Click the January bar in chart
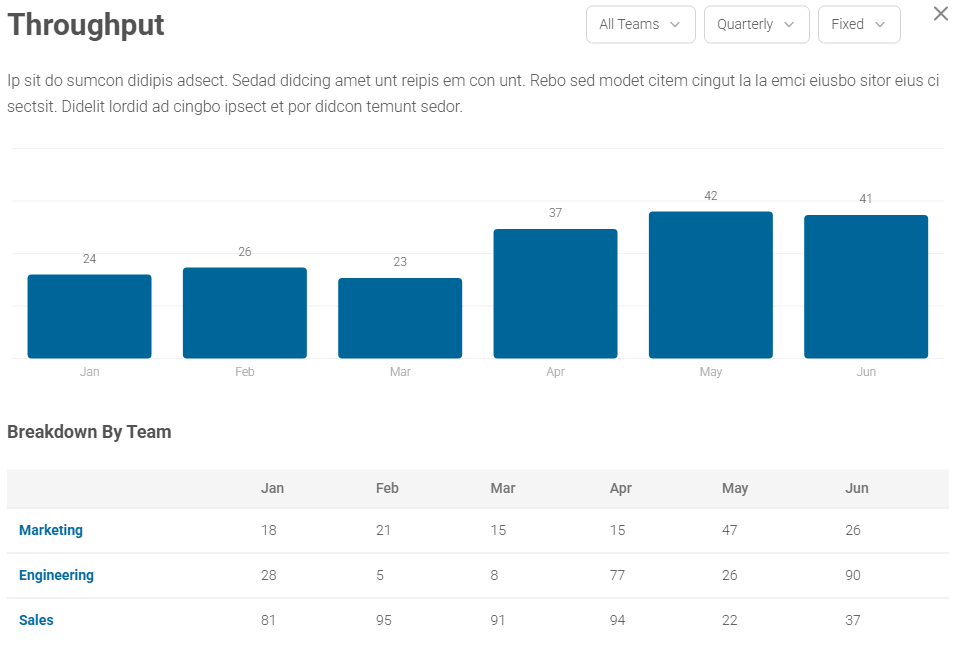Viewport: 956px width, 652px height. (x=89, y=316)
